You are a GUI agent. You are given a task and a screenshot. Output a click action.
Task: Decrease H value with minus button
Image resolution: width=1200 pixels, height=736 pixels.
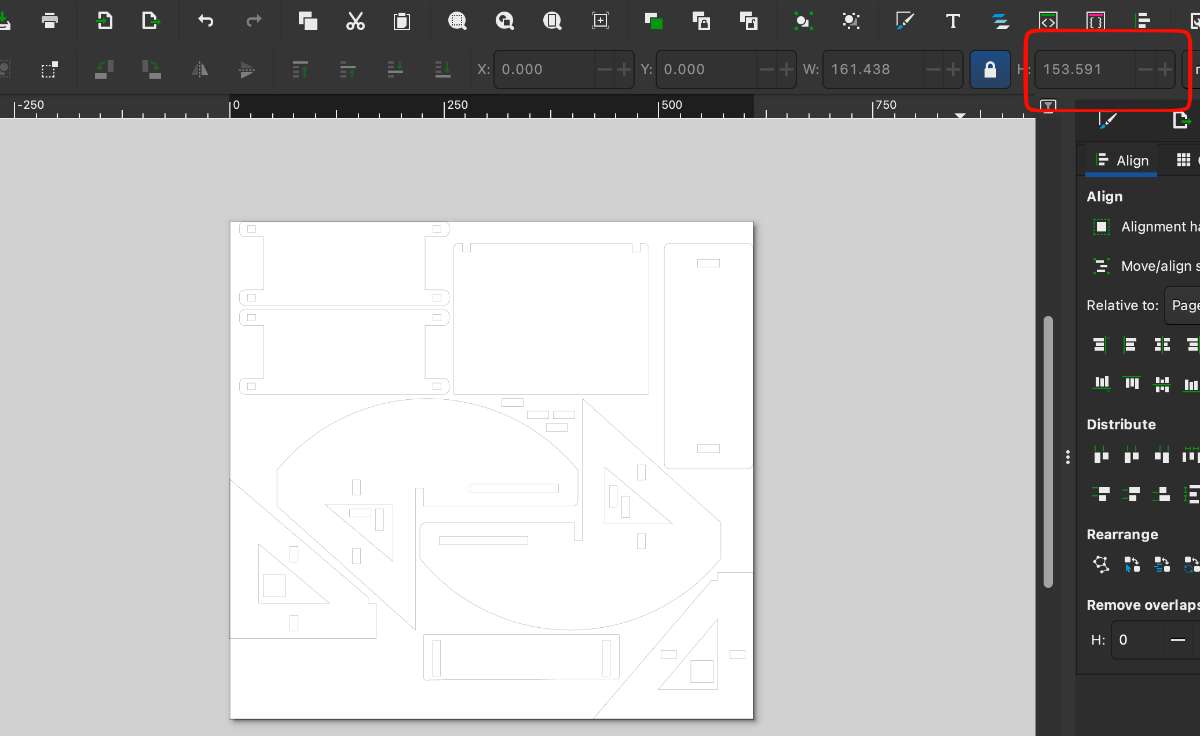1146,69
